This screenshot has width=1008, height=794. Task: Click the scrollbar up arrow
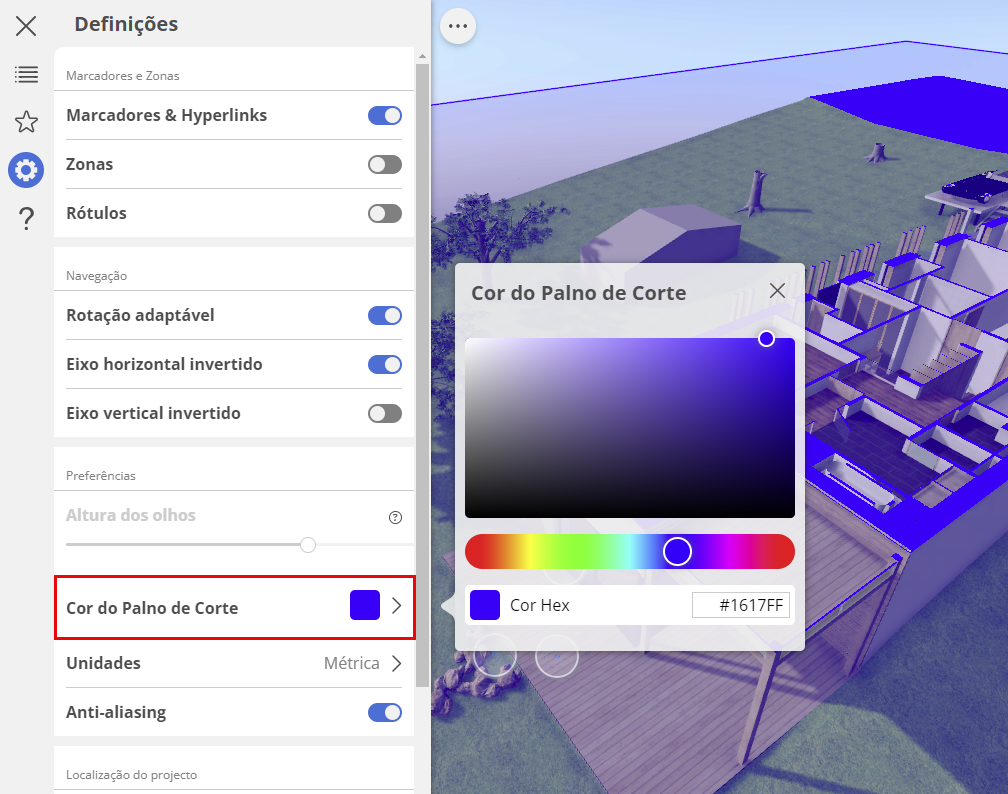[x=422, y=57]
